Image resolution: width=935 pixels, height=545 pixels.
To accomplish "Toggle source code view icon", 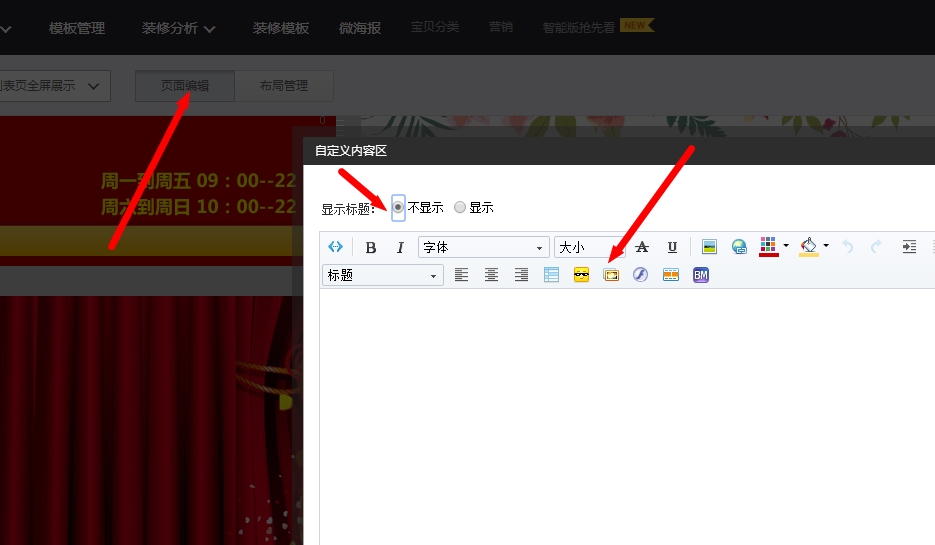I will point(335,247).
